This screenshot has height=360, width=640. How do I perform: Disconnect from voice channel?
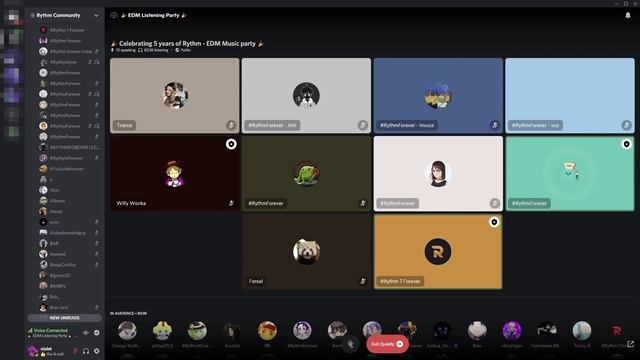pyautogui.click(x=96, y=333)
